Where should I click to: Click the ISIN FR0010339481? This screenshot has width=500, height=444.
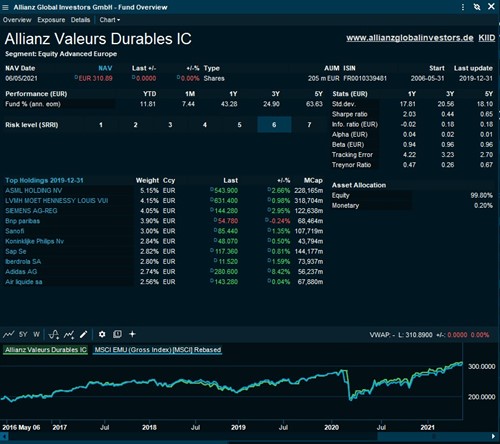click(365, 78)
